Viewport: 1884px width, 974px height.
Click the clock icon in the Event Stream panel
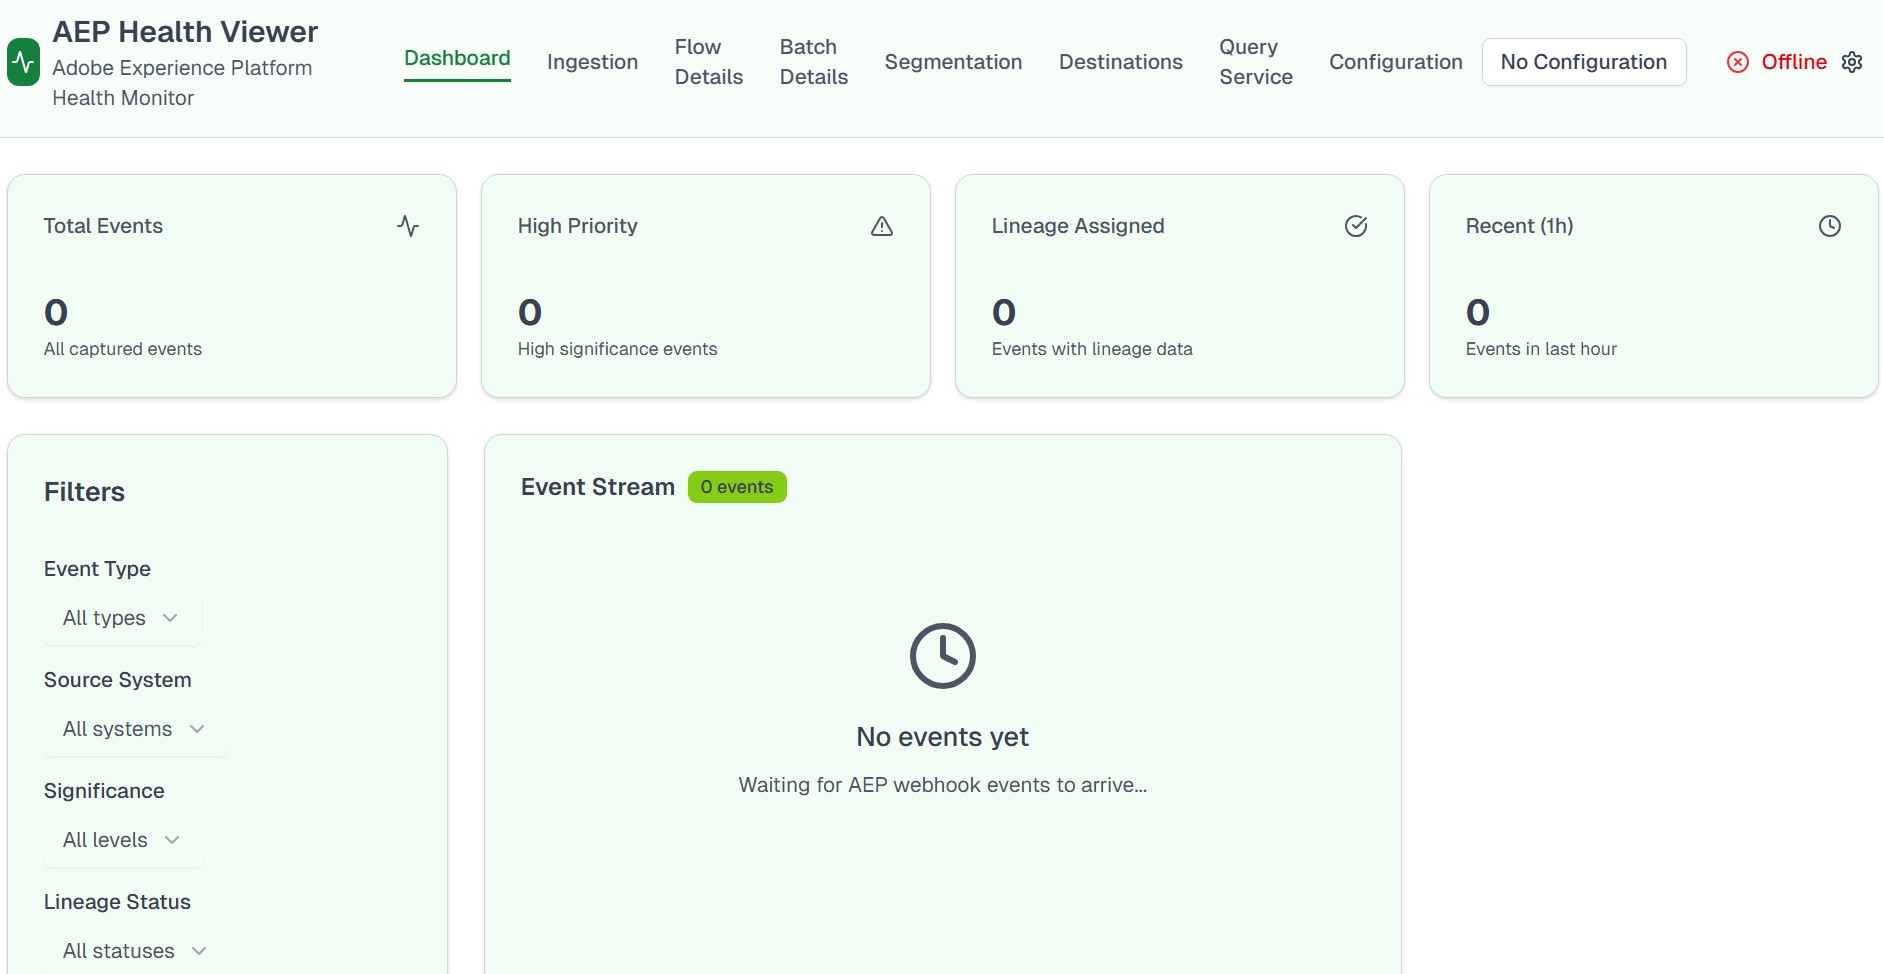click(x=941, y=655)
